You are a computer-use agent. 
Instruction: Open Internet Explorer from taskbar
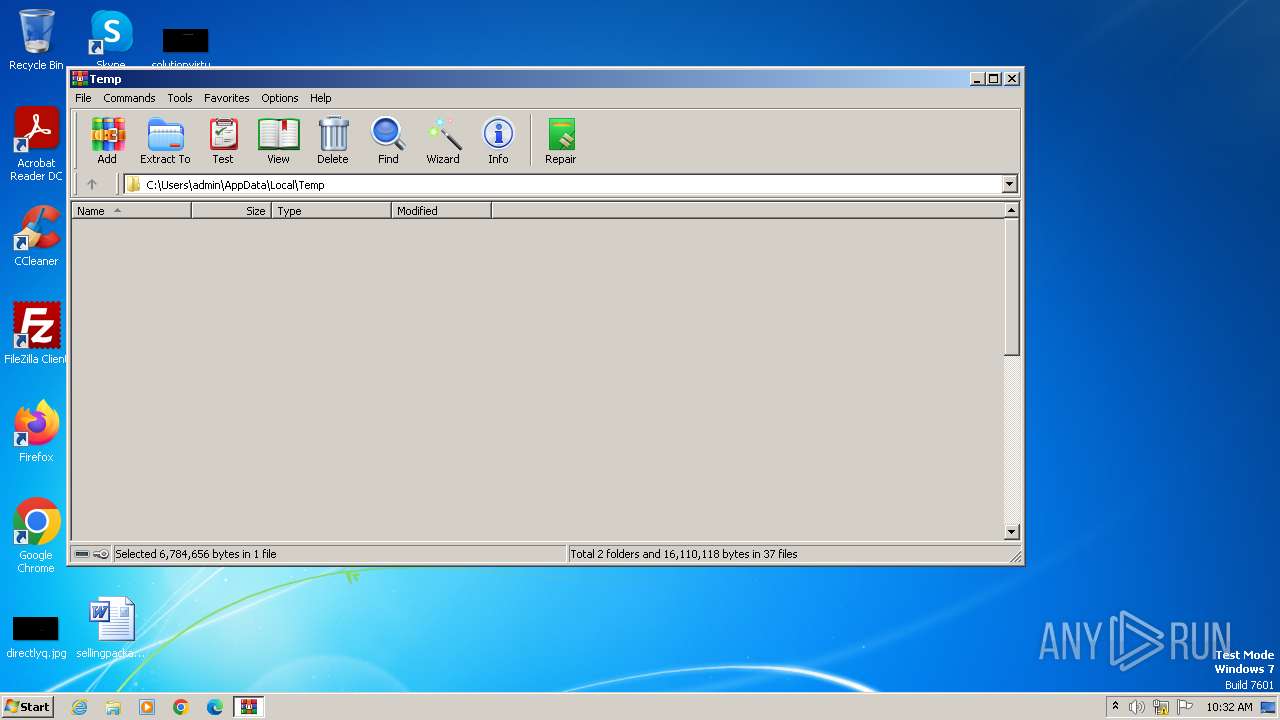tap(79, 707)
